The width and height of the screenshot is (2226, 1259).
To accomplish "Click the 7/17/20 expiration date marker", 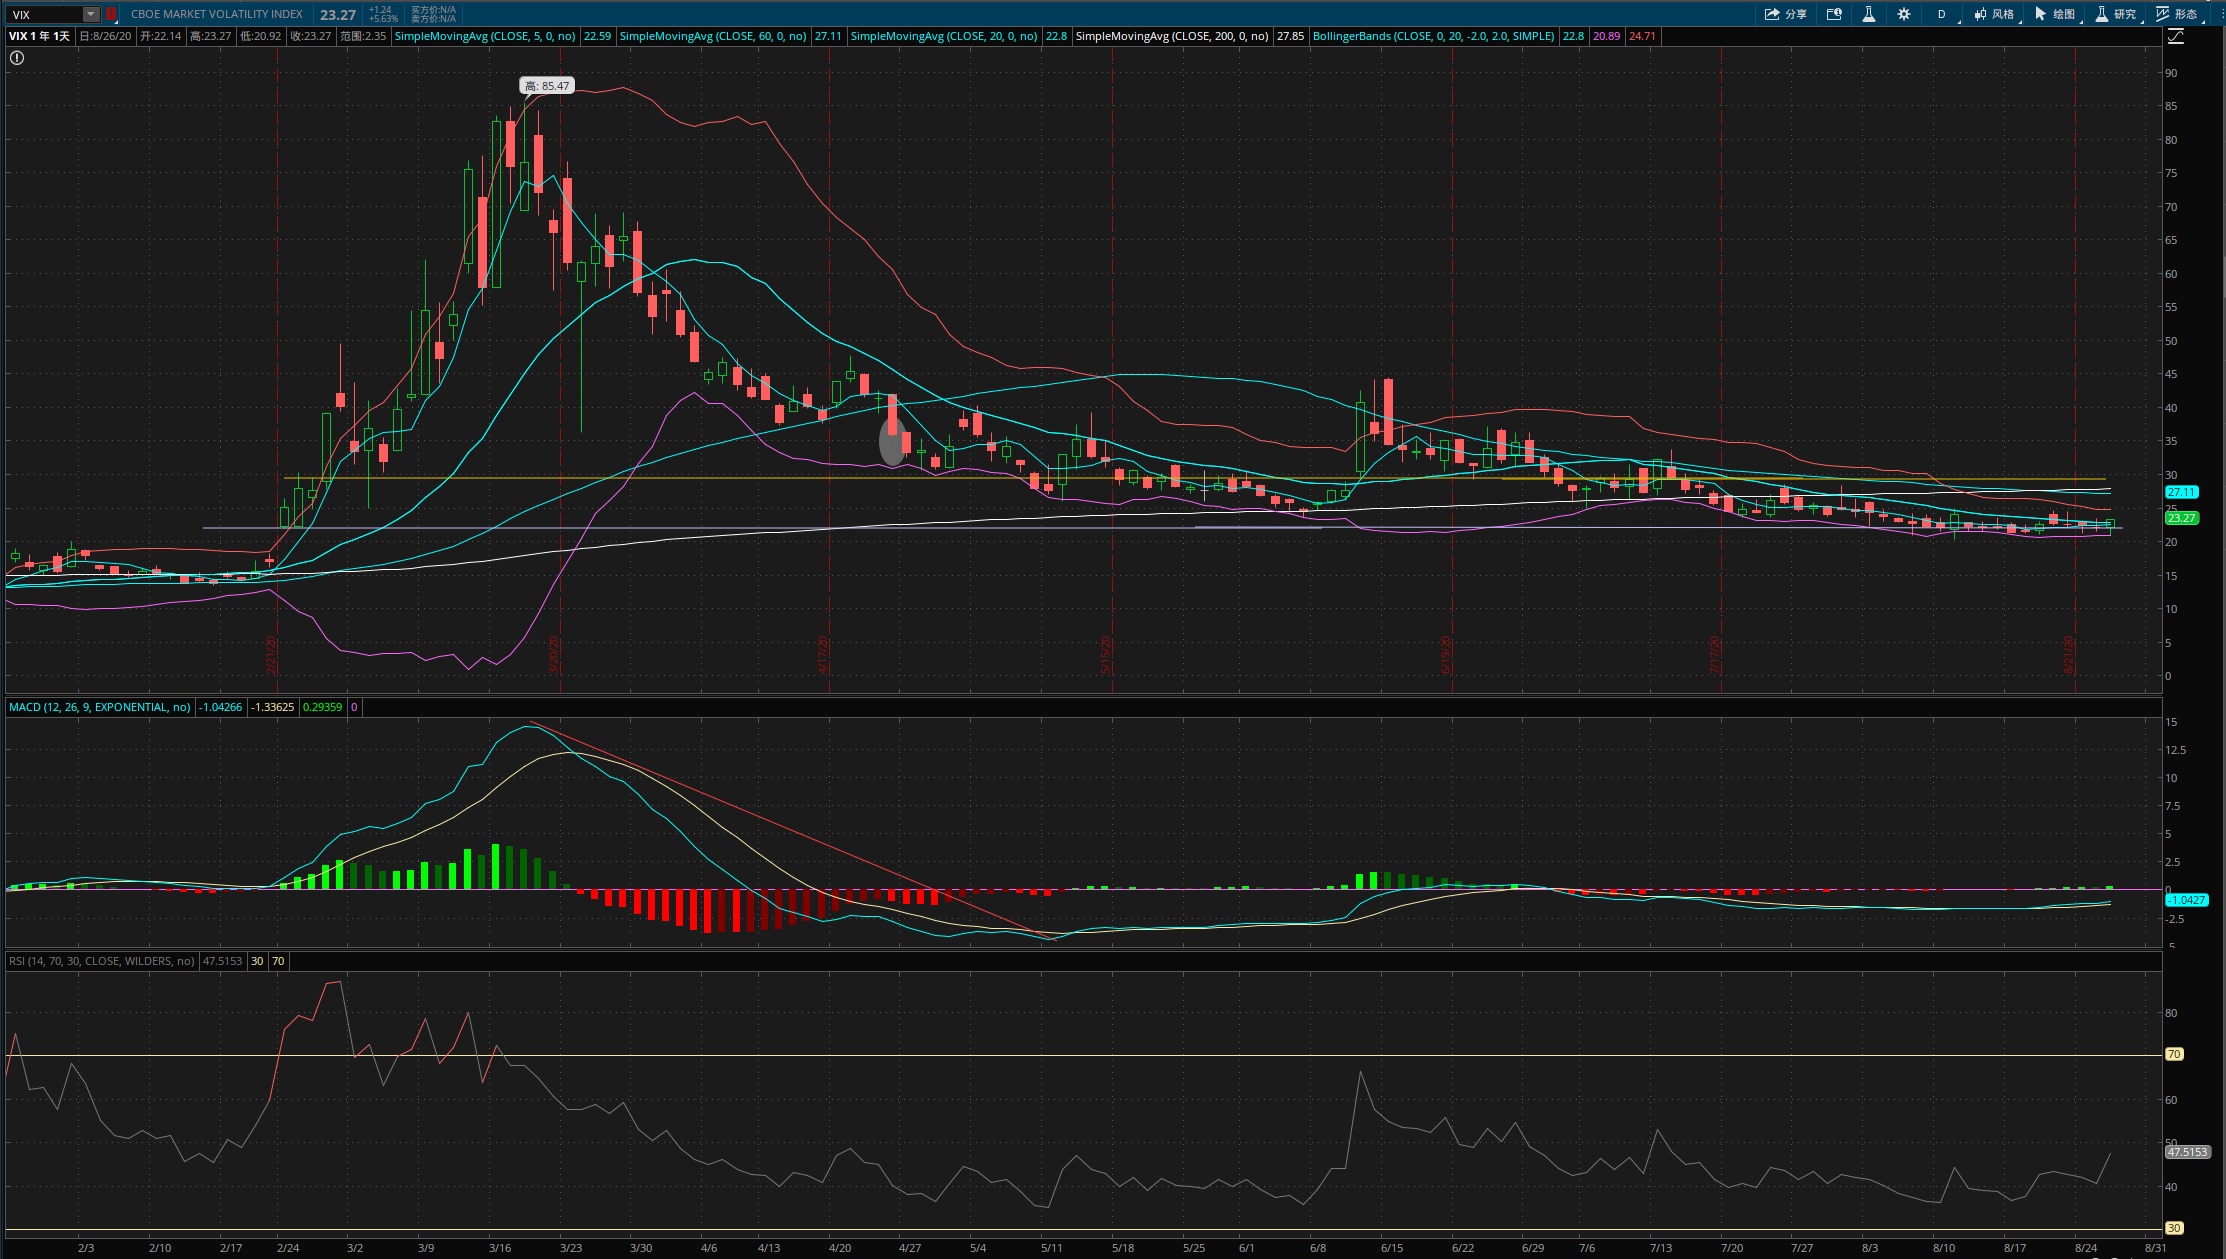I will (1716, 655).
